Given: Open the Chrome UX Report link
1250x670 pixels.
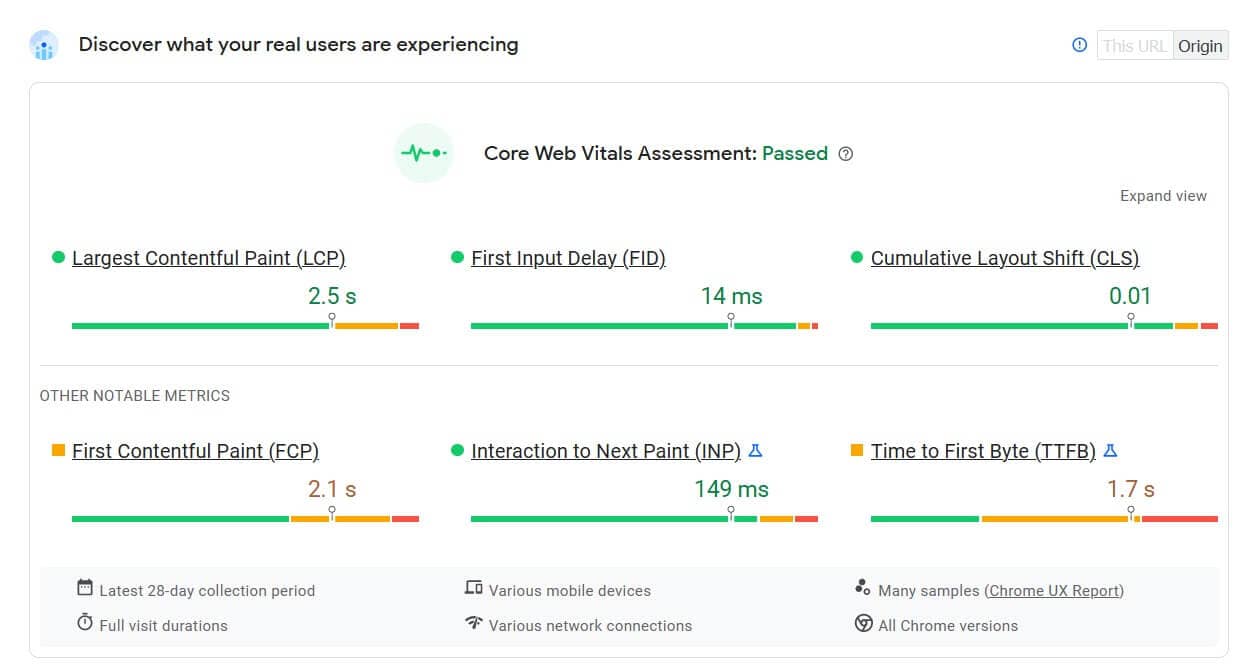Looking at the screenshot, I should [x=1053, y=590].
